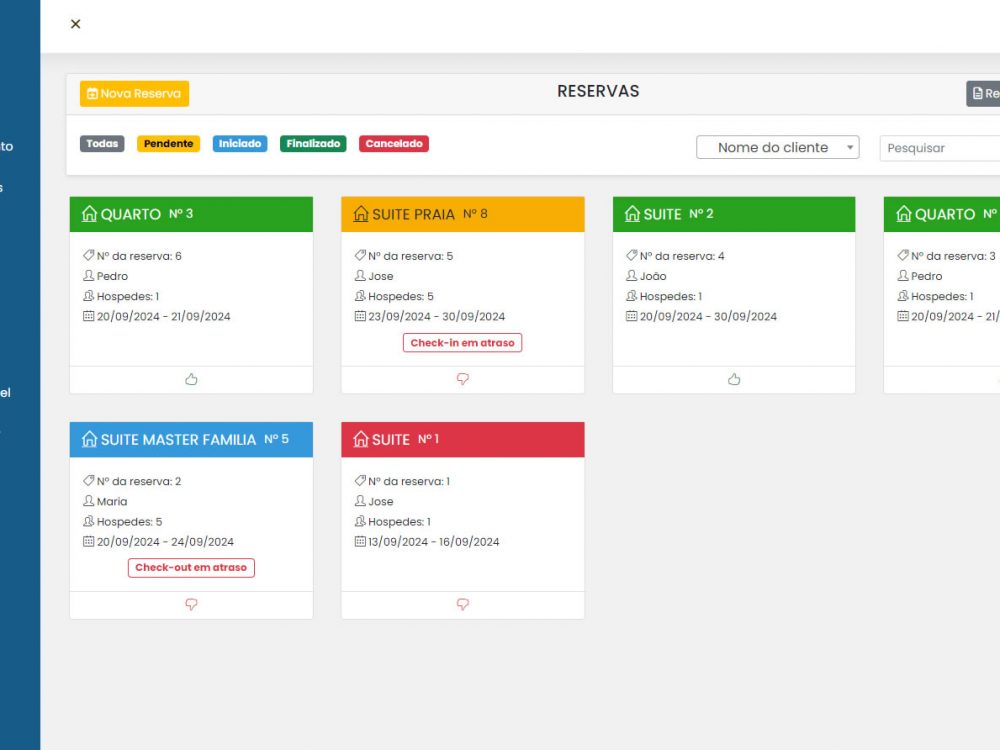The width and height of the screenshot is (1000, 750).
Task: Open the red Suite Nº 1 card header
Action: pos(462,440)
